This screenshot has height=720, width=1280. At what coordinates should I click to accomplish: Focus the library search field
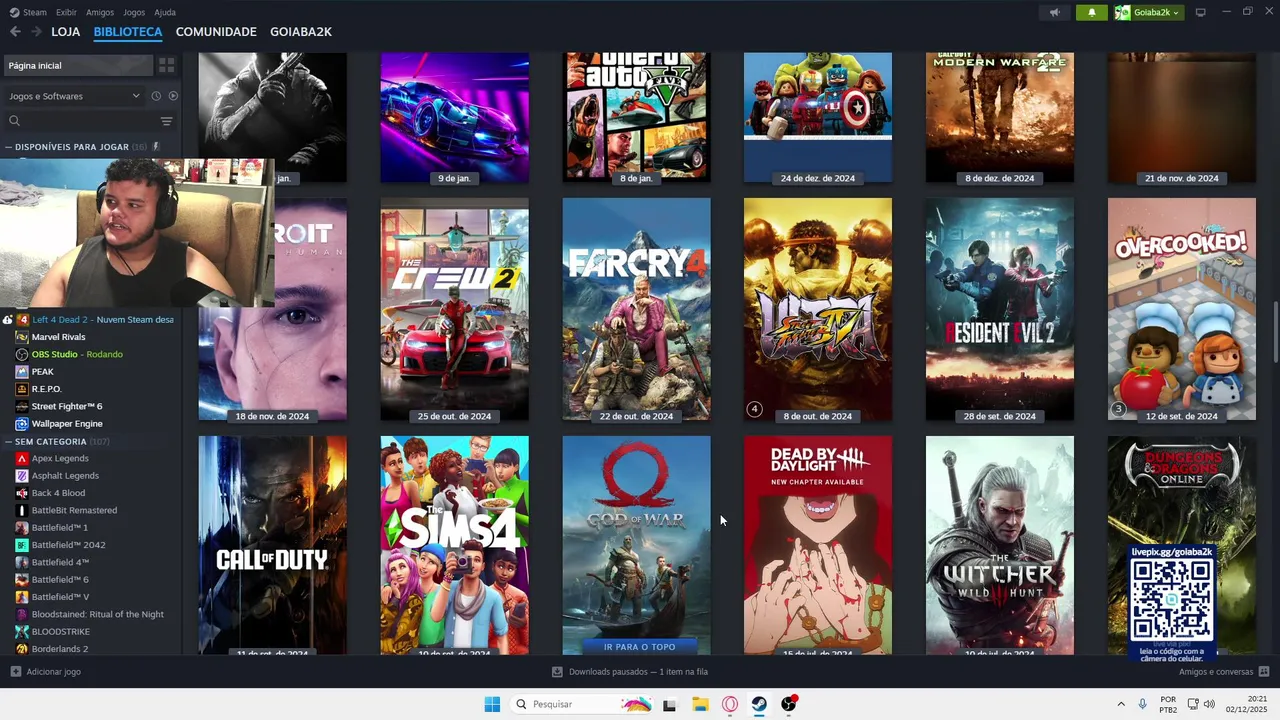pos(80,121)
